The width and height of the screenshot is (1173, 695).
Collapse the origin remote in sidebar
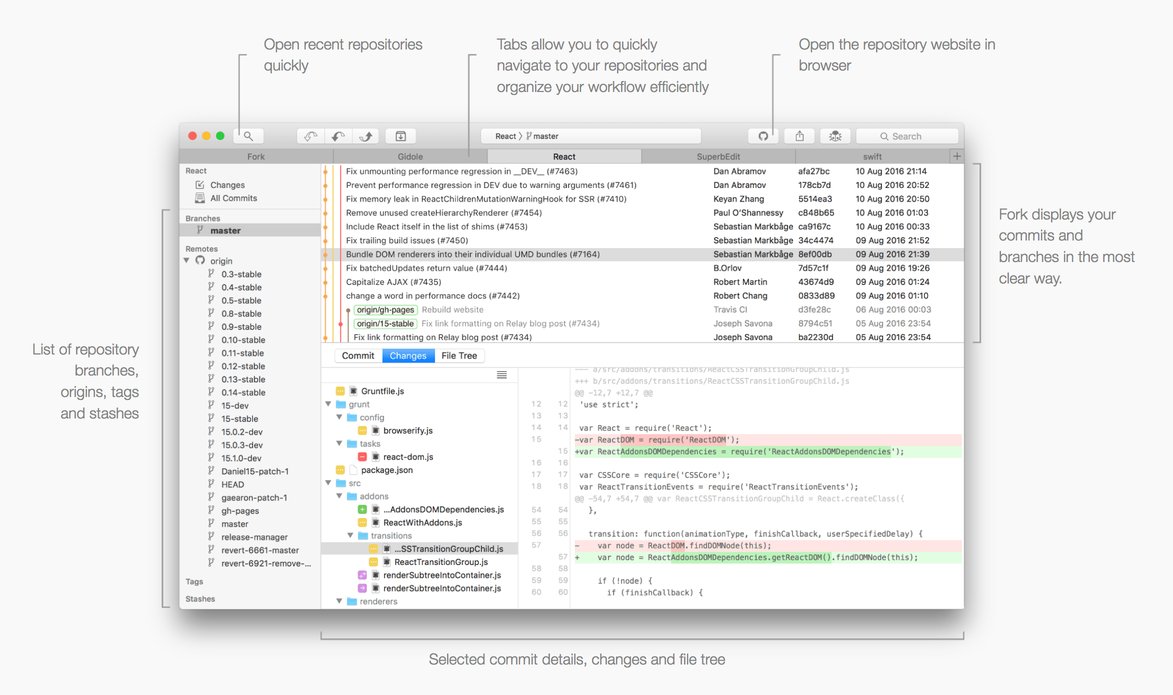(x=186, y=261)
